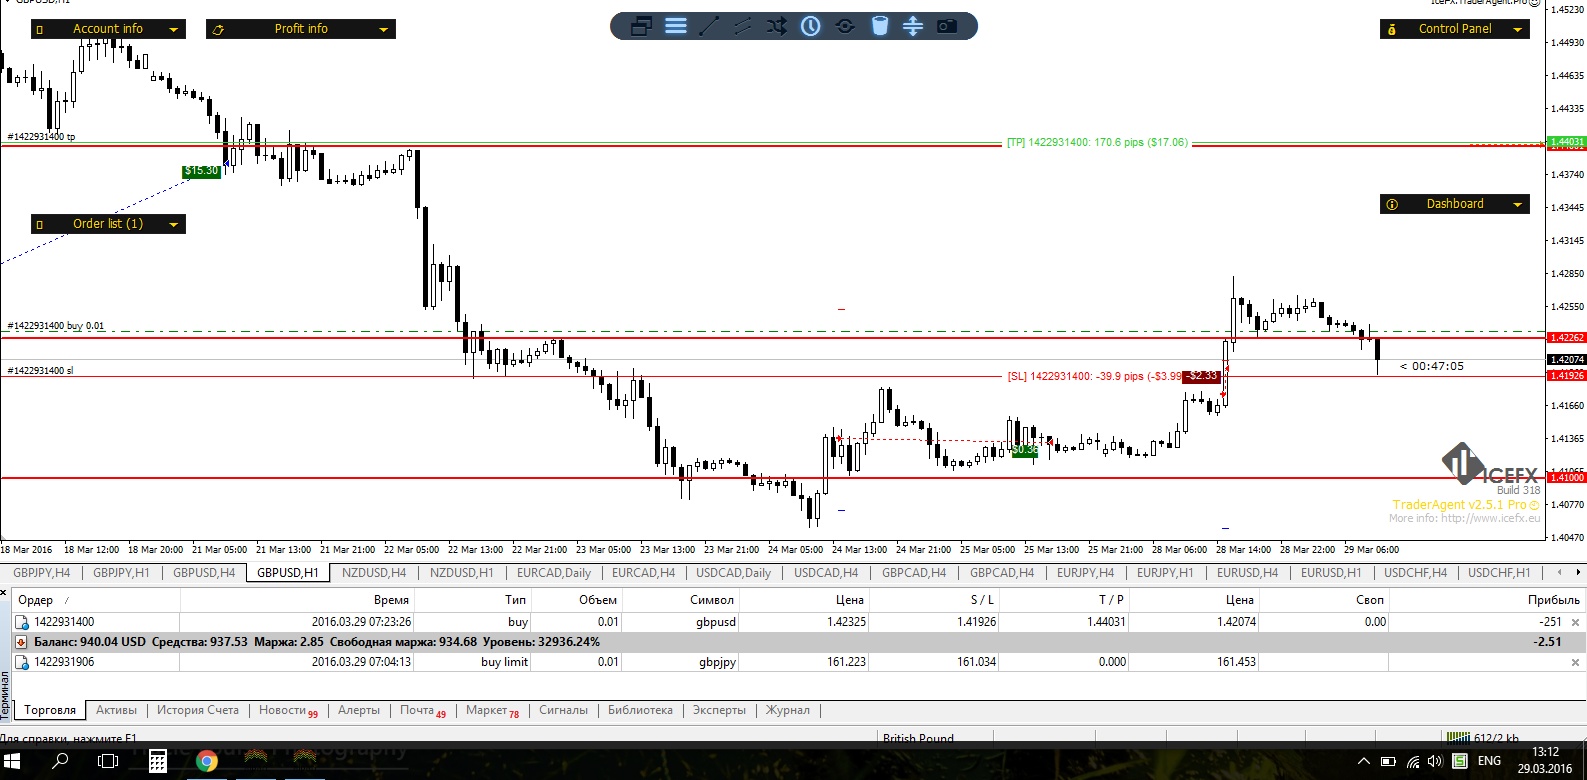
Task: Click the green TP line label on chart
Action: click(x=1097, y=143)
